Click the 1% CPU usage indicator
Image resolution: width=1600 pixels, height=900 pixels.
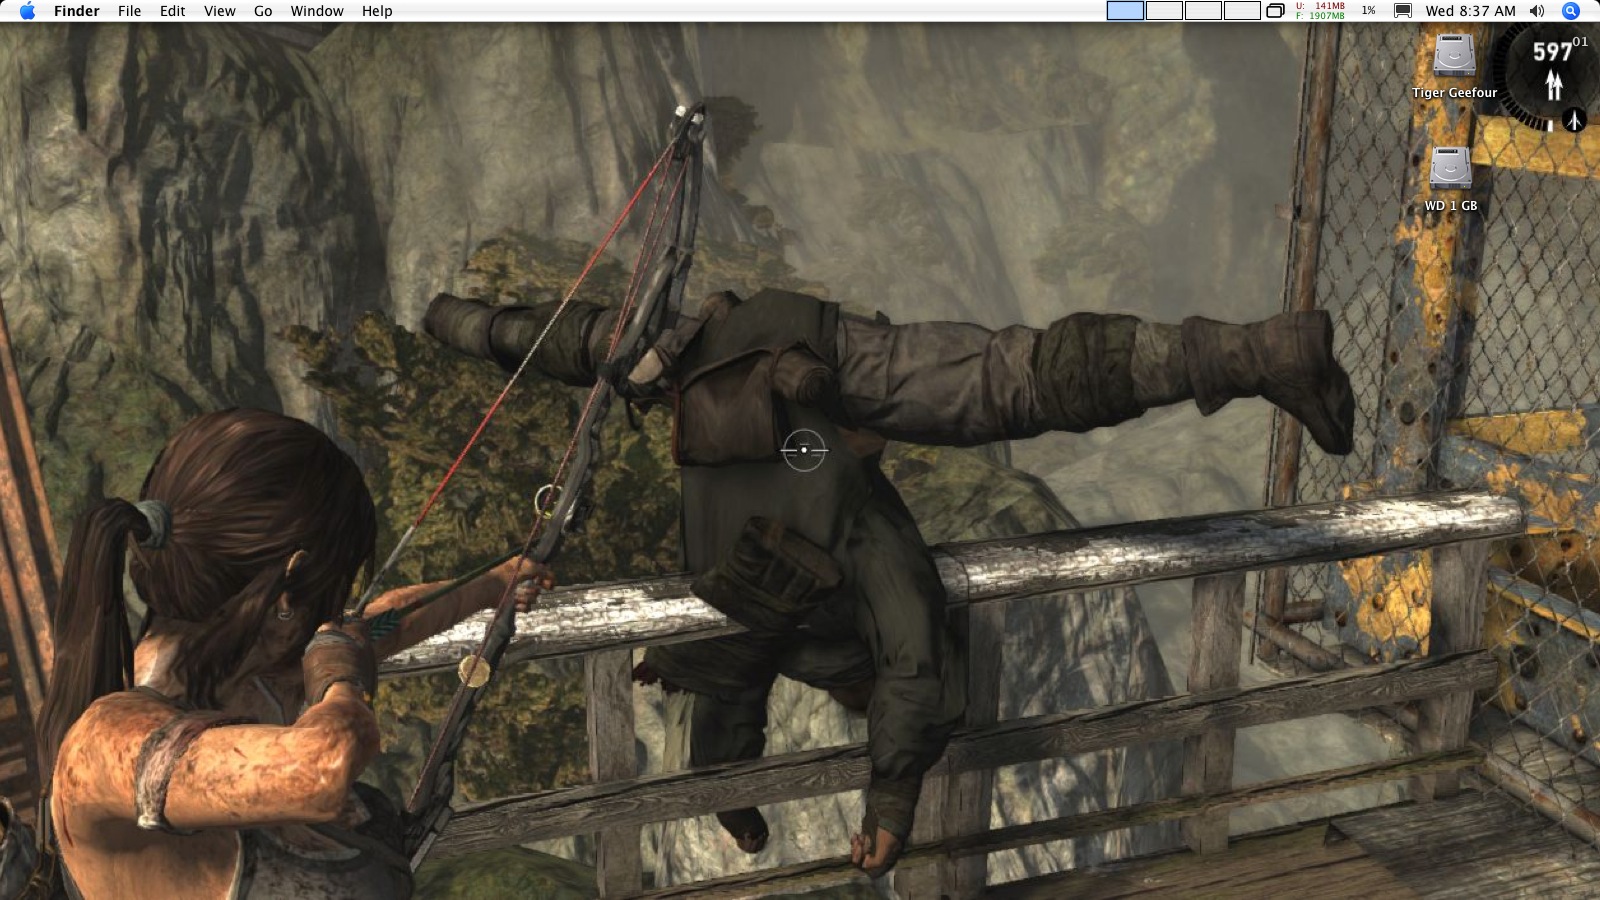click(1368, 11)
